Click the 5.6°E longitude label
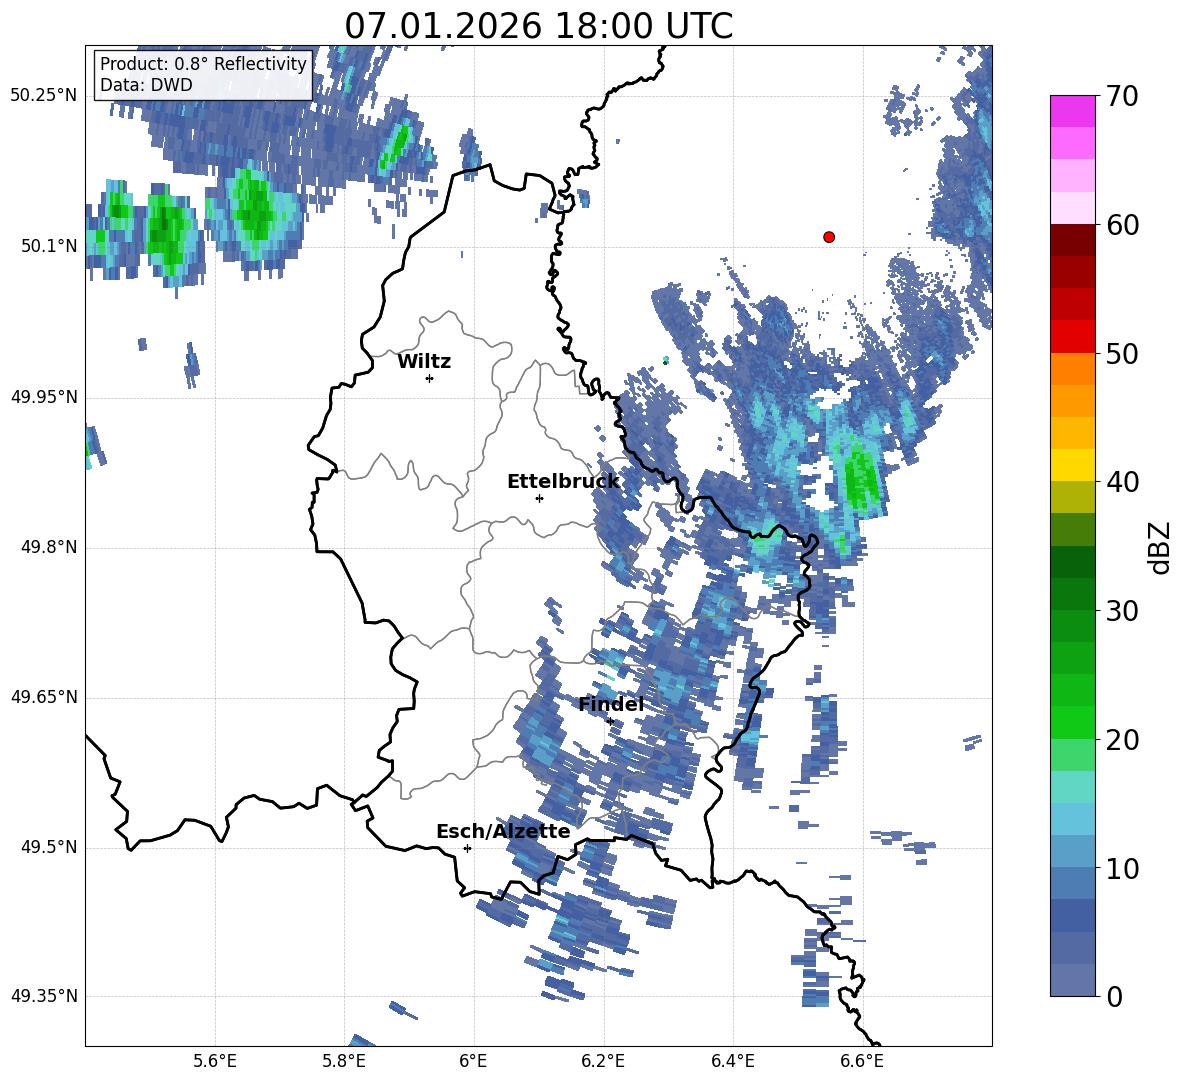 (x=215, y=1061)
